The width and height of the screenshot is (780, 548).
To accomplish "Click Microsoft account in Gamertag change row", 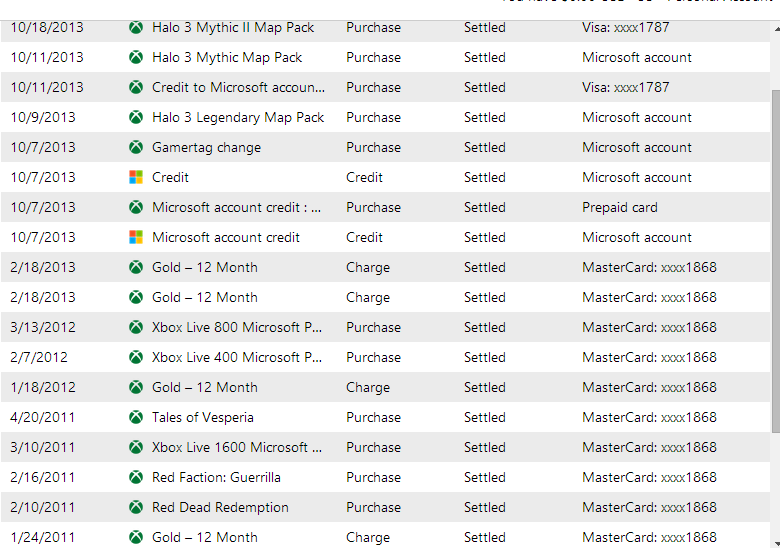I will (x=637, y=147).
